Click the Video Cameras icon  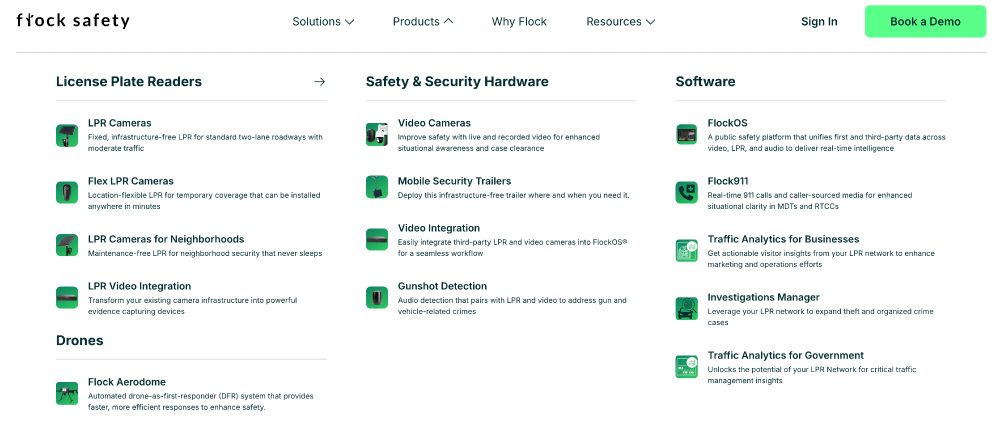point(377,135)
